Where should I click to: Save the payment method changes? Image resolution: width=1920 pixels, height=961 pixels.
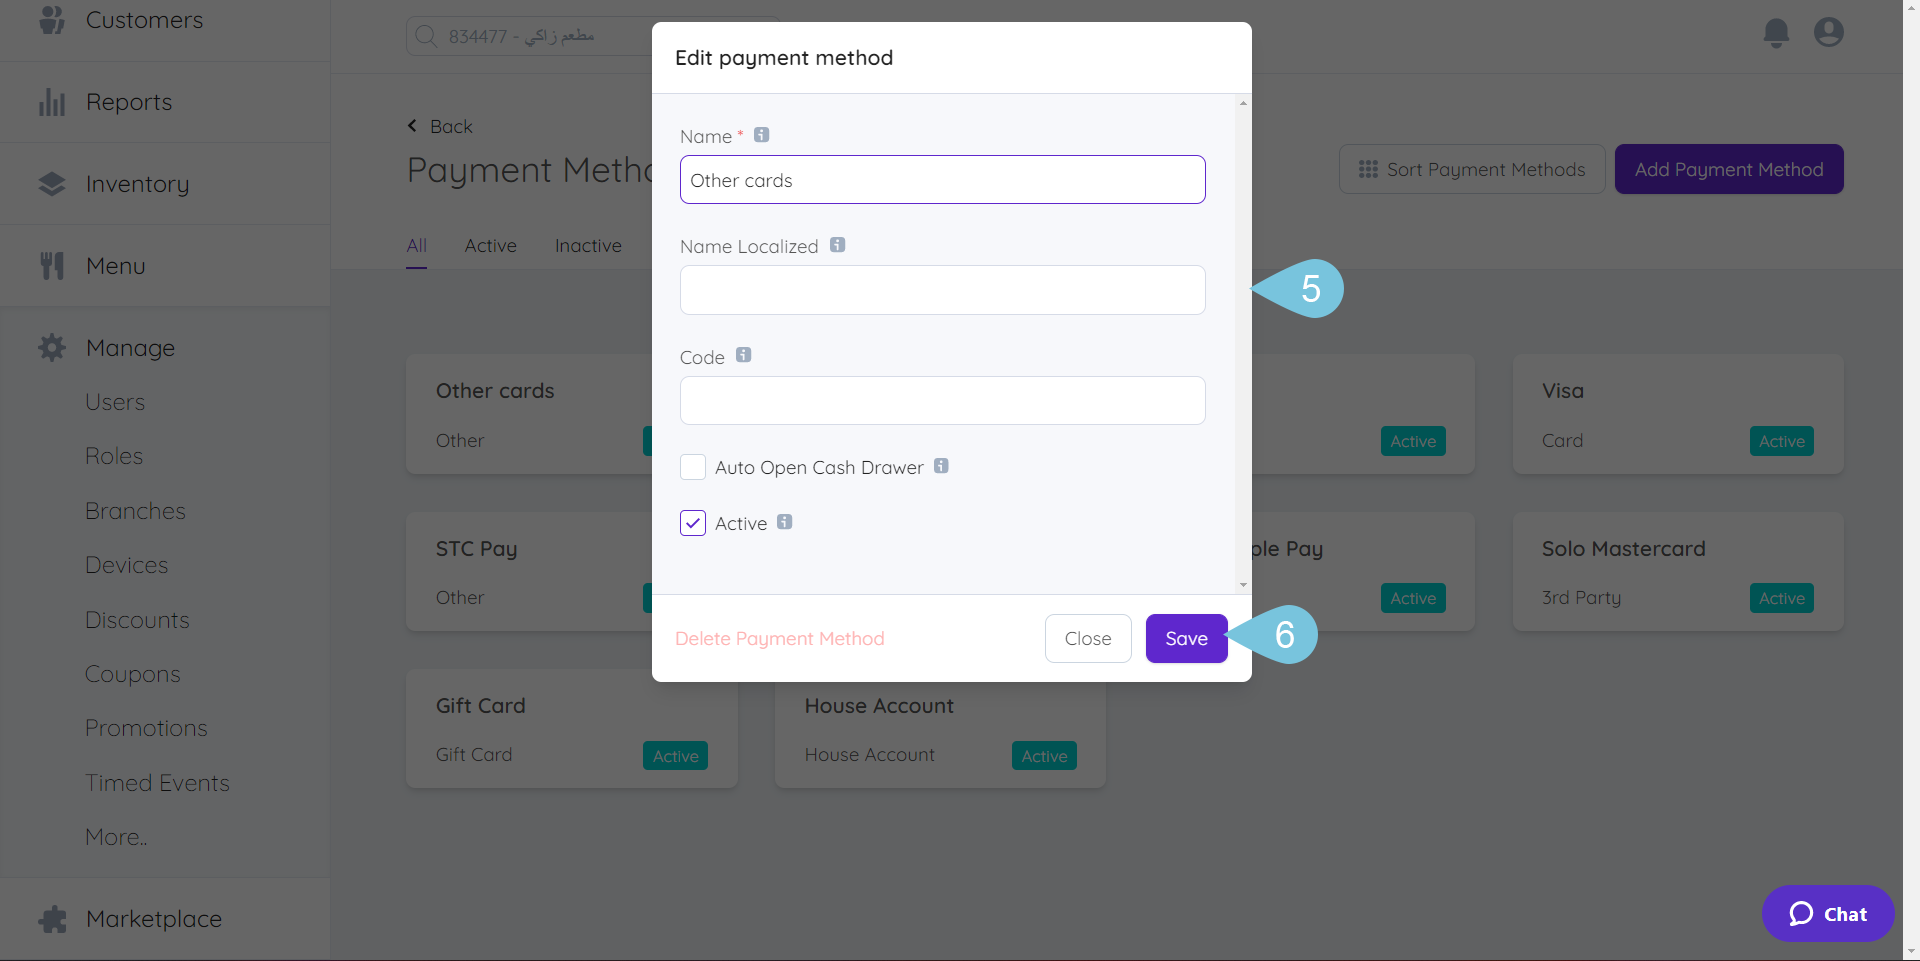(1186, 638)
